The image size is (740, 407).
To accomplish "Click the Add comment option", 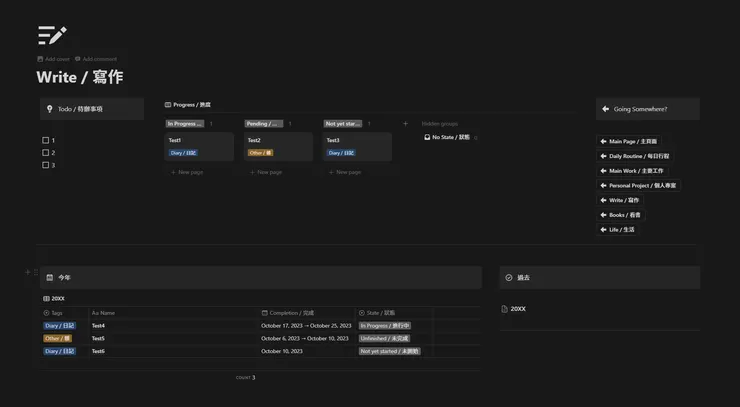I will [x=96, y=59].
